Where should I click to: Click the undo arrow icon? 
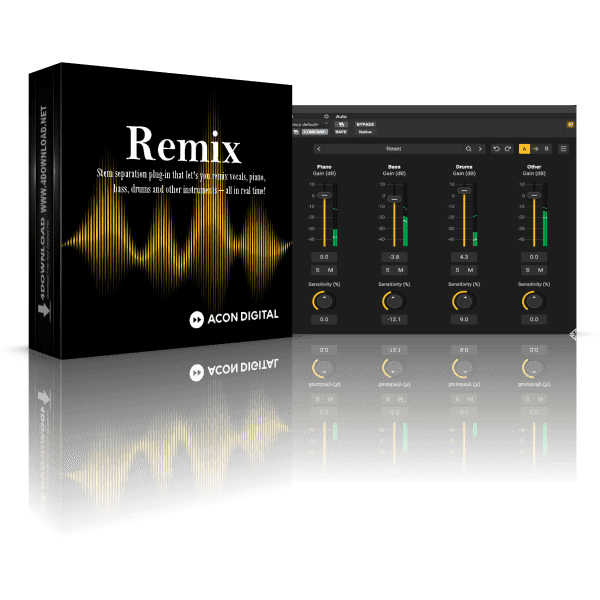click(496, 149)
